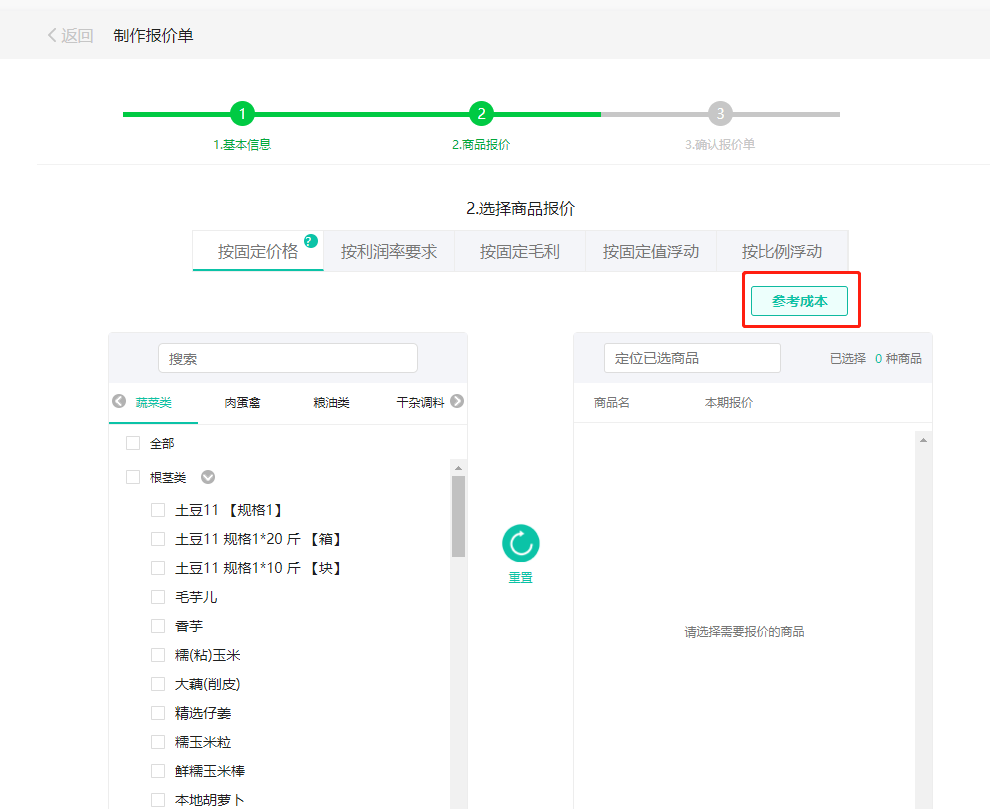Image resolution: width=990 pixels, height=809 pixels.
Task: Select step 1 circle 基本信息 in progress bar
Action: point(243,114)
